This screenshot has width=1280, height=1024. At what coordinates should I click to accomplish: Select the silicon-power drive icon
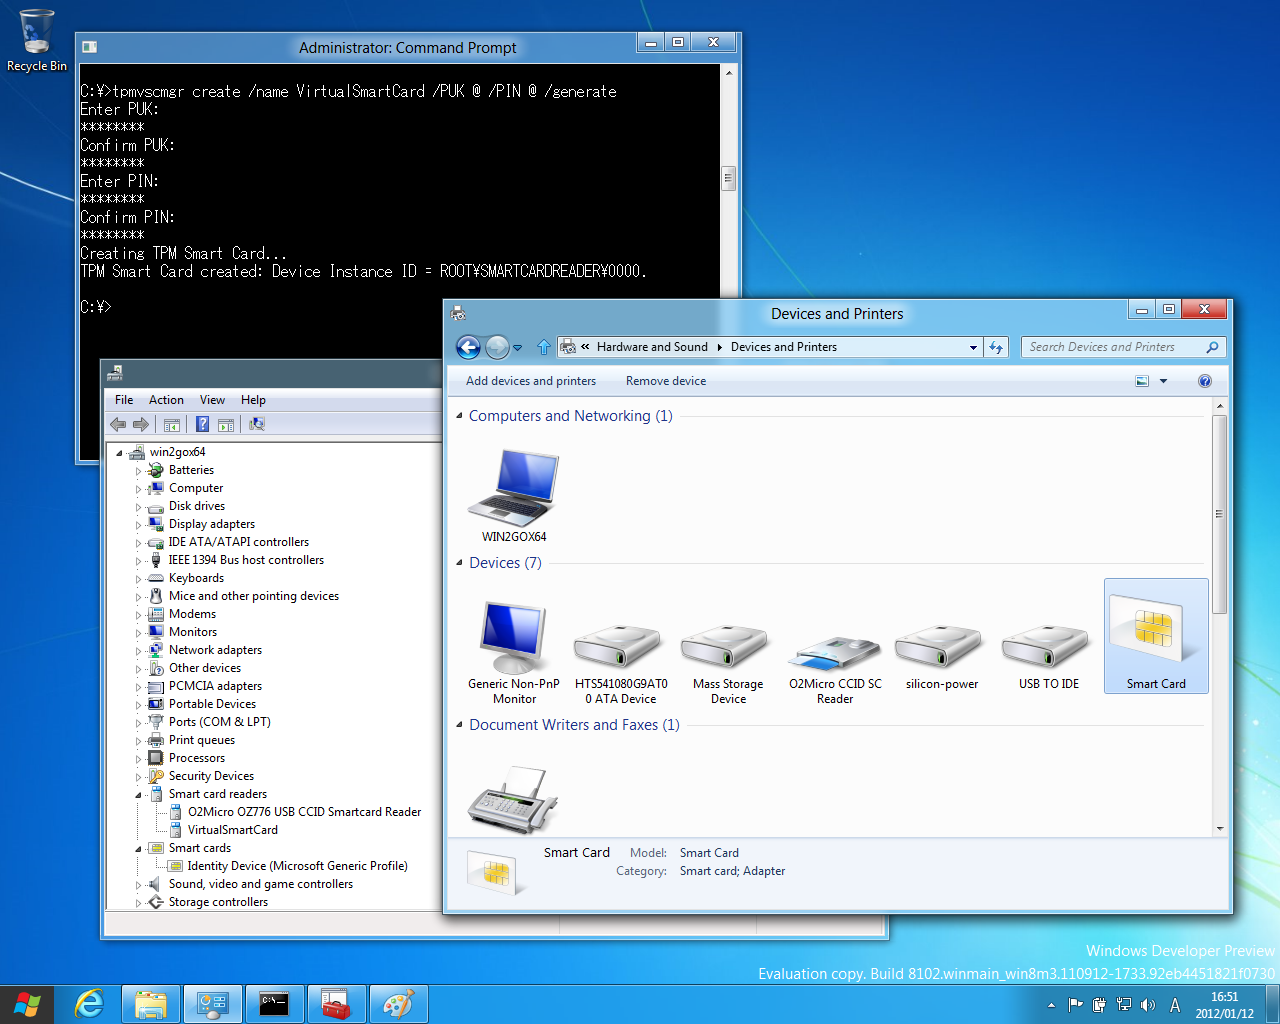pyautogui.click(x=942, y=656)
